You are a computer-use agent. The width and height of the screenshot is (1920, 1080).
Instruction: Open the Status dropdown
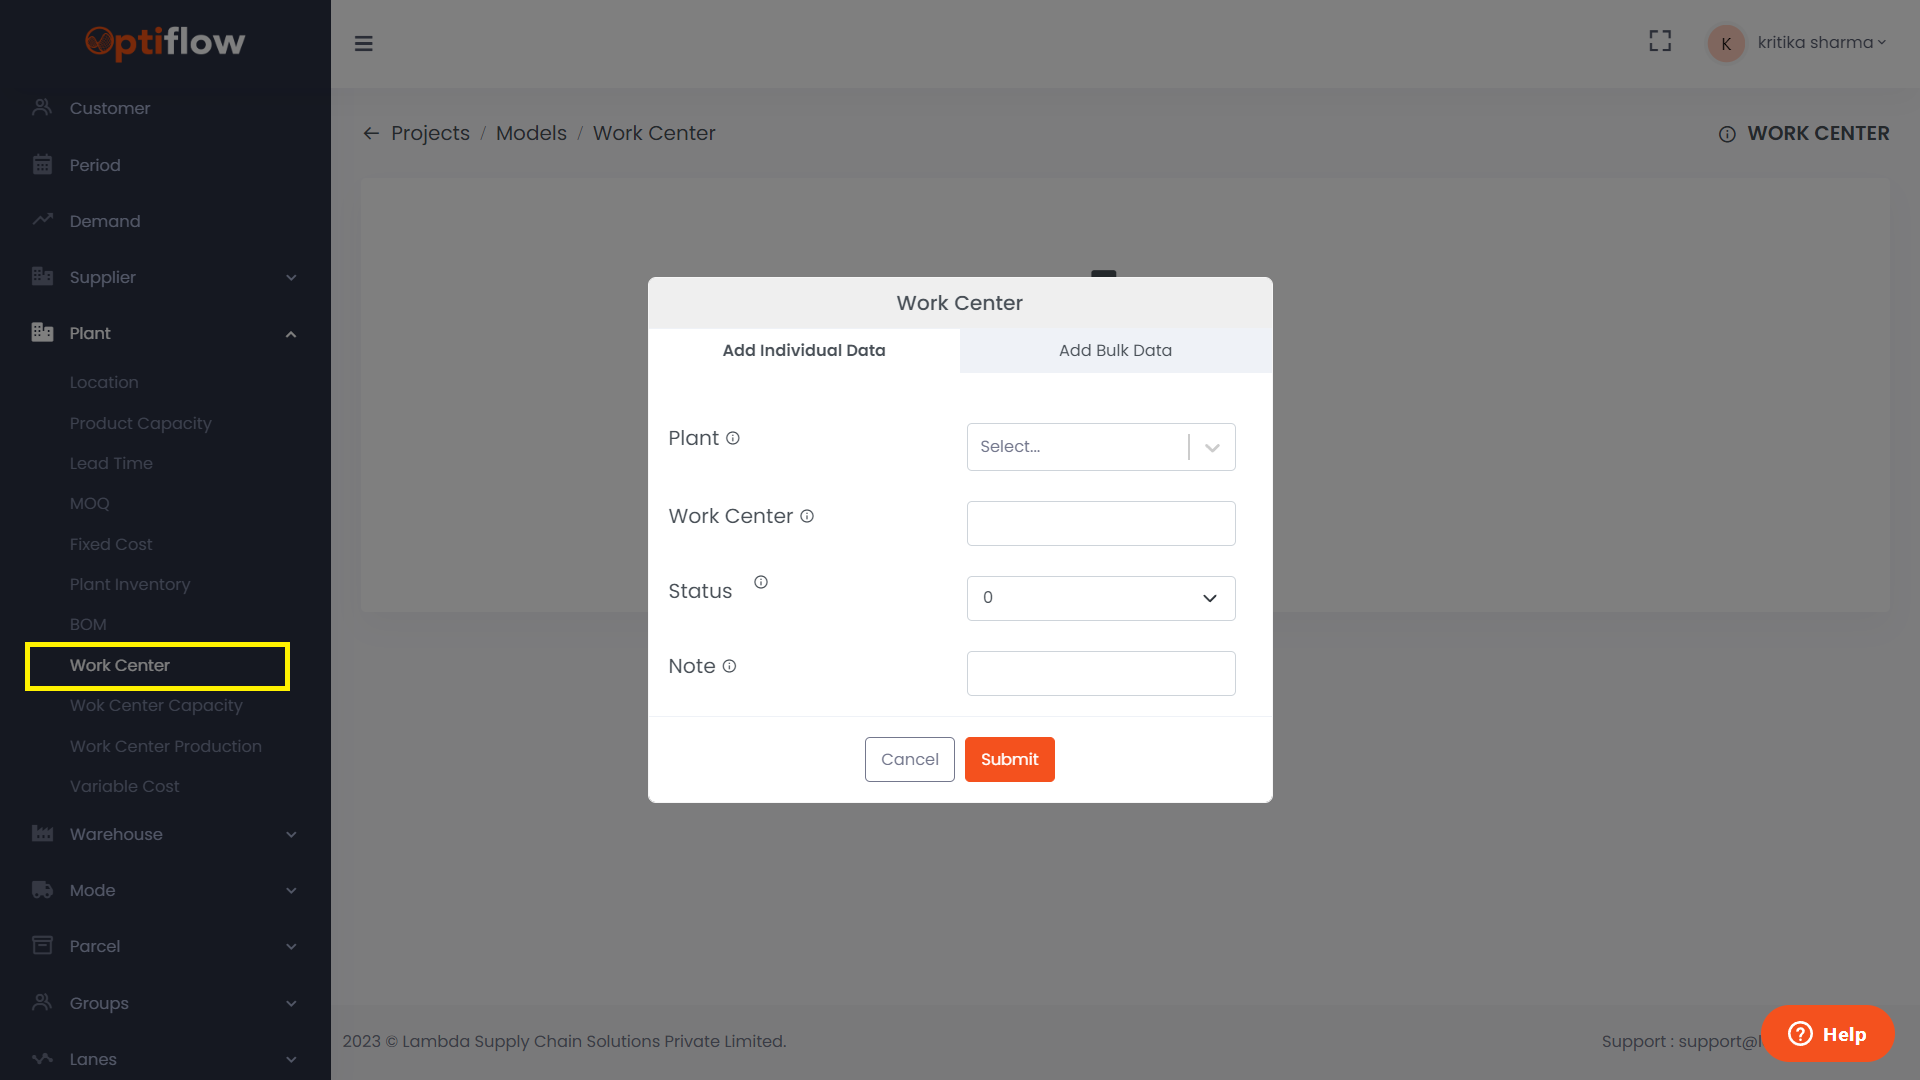coord(1100,598)
